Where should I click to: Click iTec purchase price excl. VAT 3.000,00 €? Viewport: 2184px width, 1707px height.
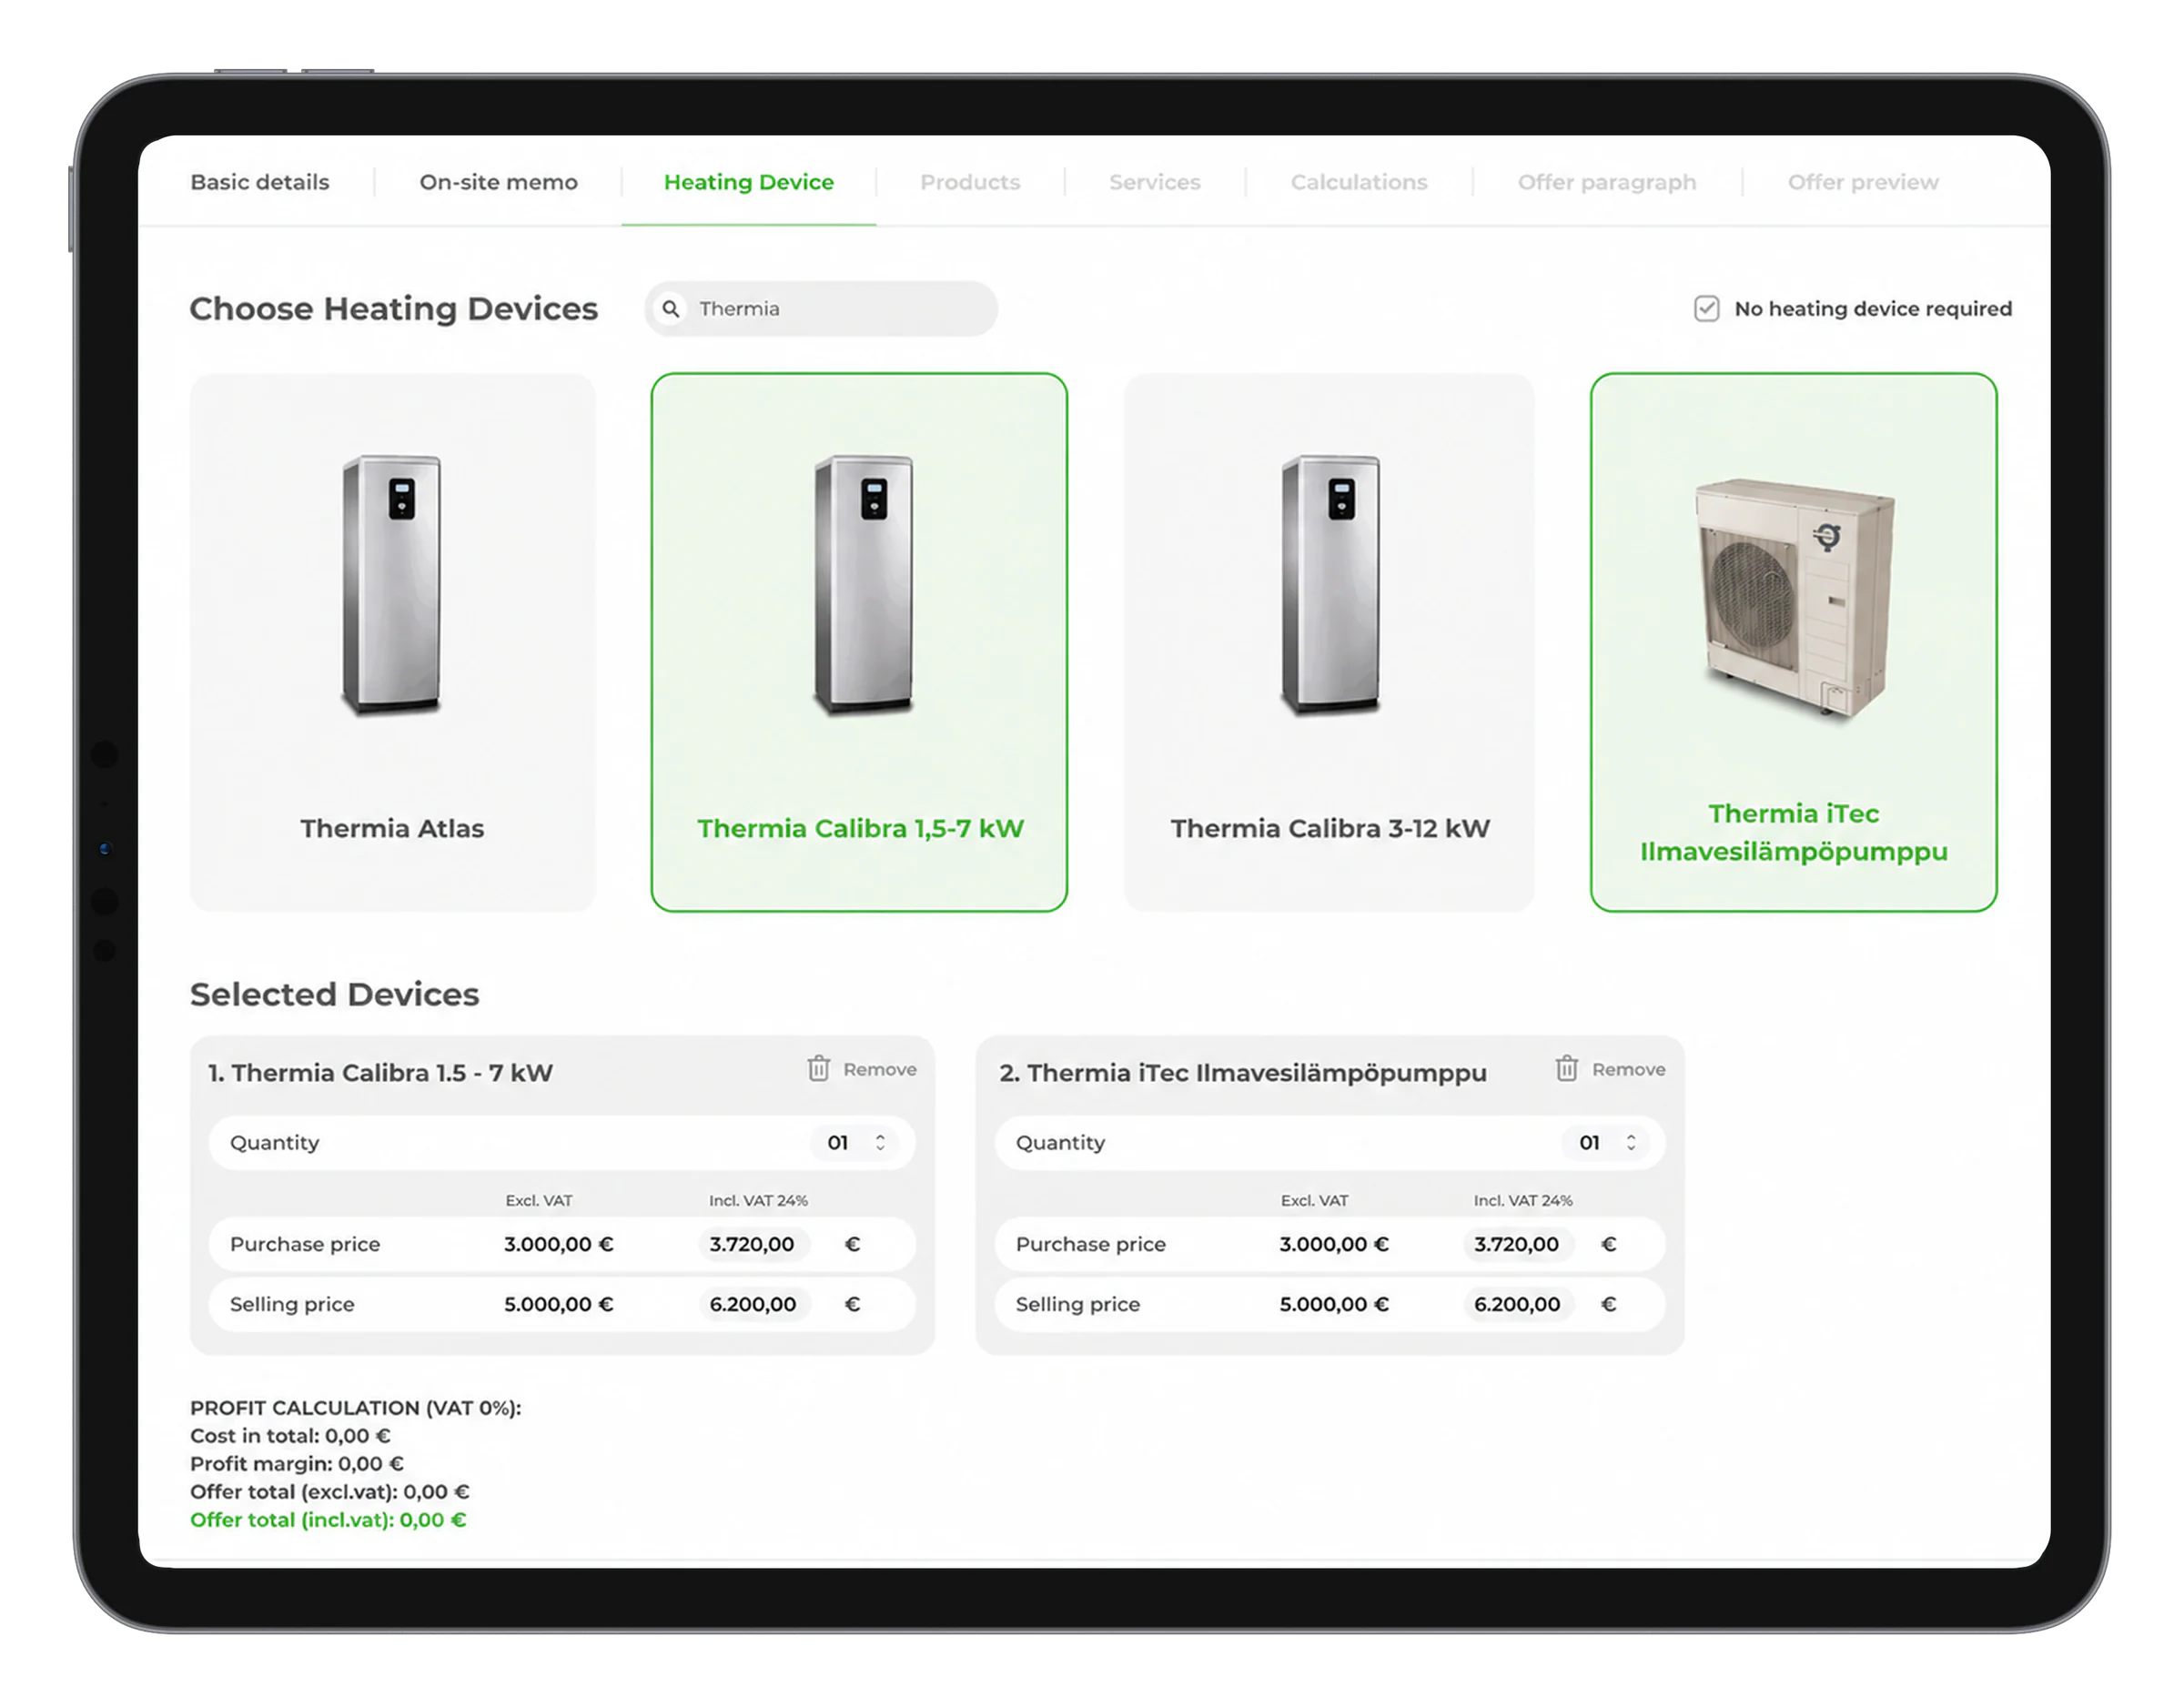point(1334,1244)
